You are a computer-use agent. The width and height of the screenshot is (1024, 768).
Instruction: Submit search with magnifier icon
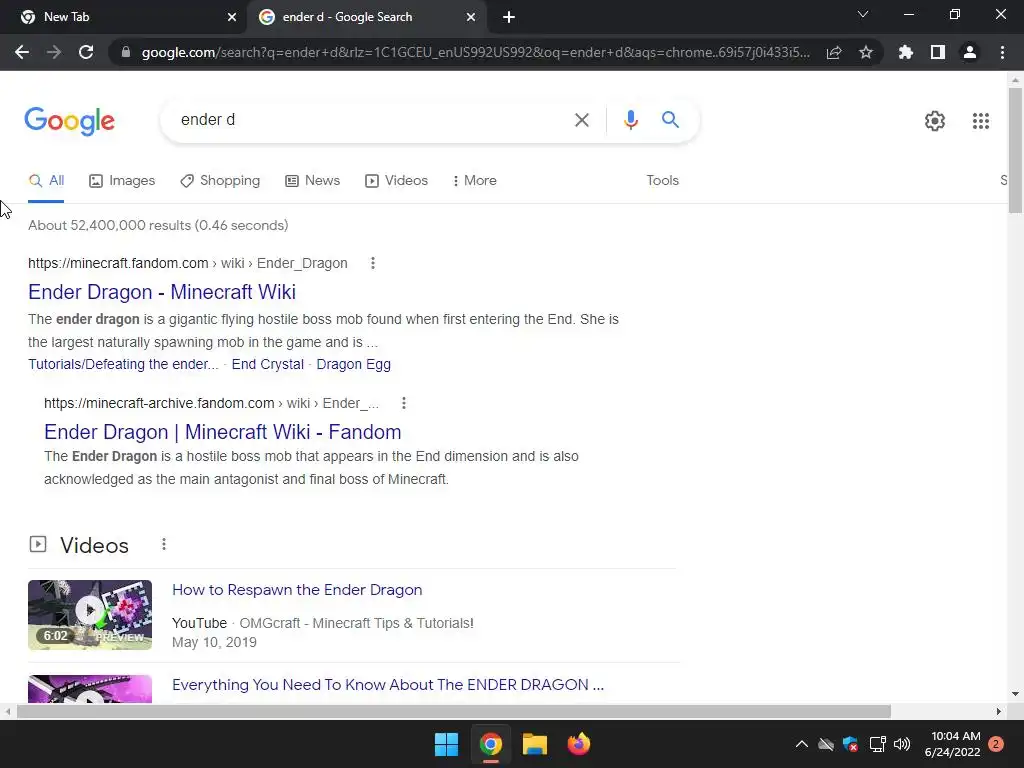pyautogui.click(x=670, y=120)
